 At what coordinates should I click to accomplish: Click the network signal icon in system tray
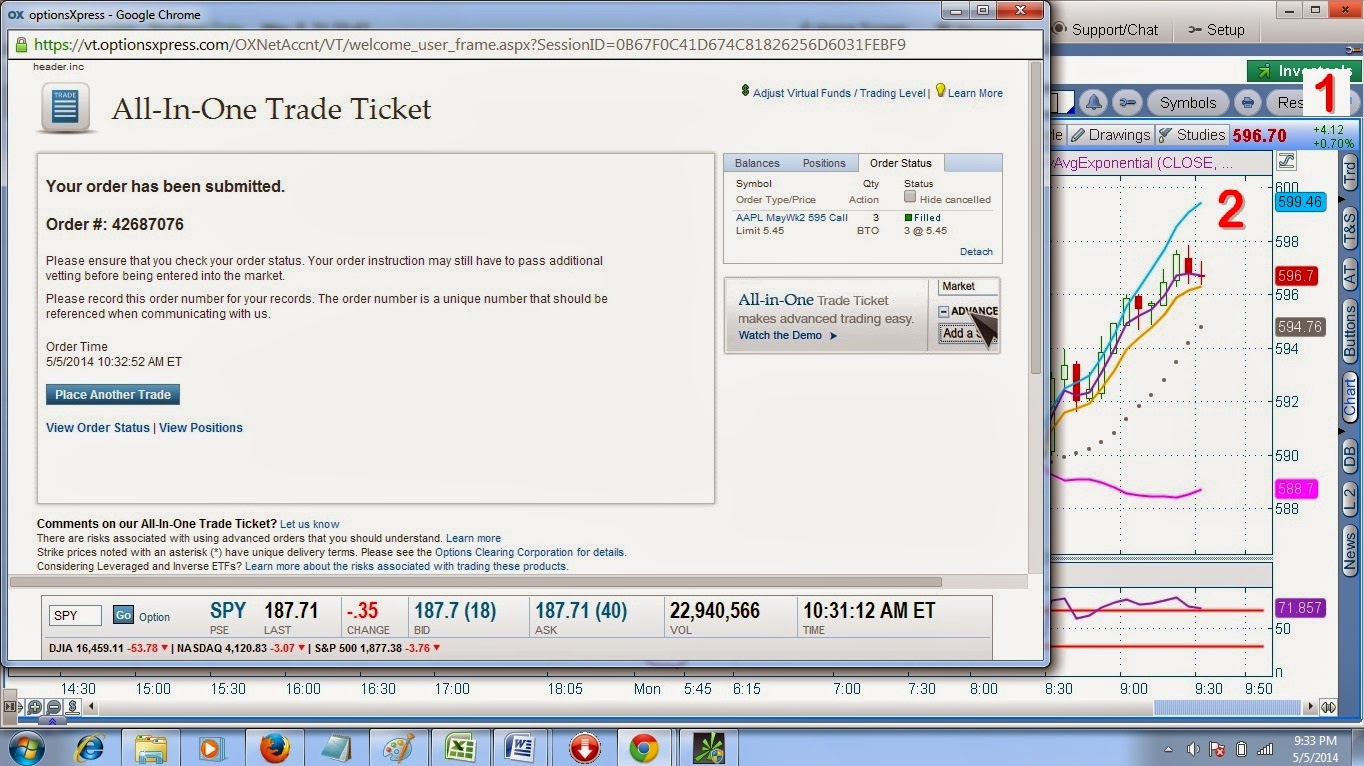point(1265,748)
